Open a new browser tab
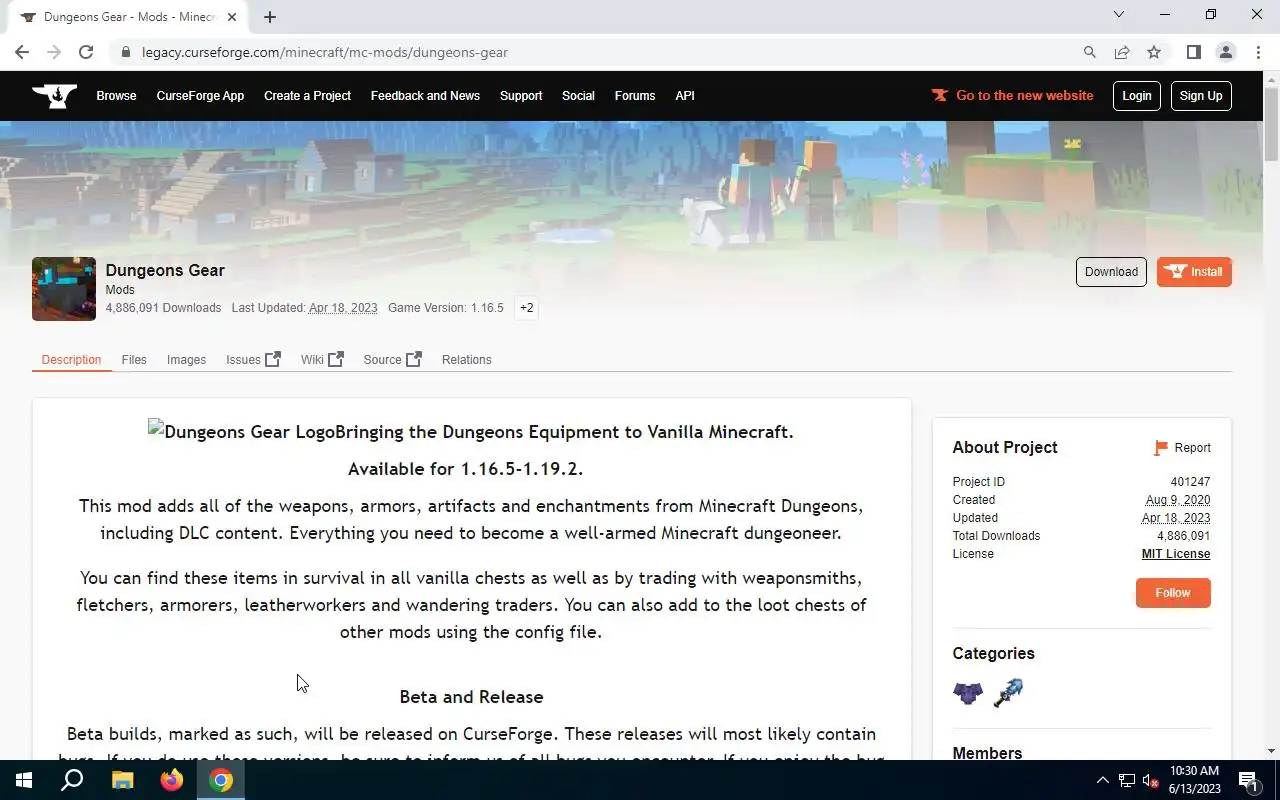1280x800 pixels. [270, 17]
